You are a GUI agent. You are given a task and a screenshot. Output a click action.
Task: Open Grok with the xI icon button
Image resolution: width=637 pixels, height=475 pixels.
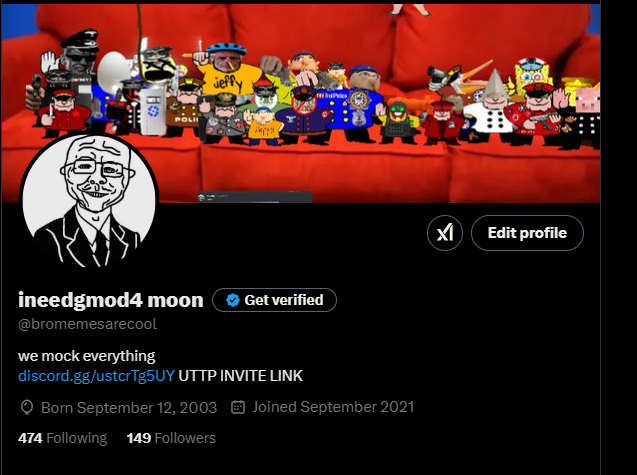point(444,233)
